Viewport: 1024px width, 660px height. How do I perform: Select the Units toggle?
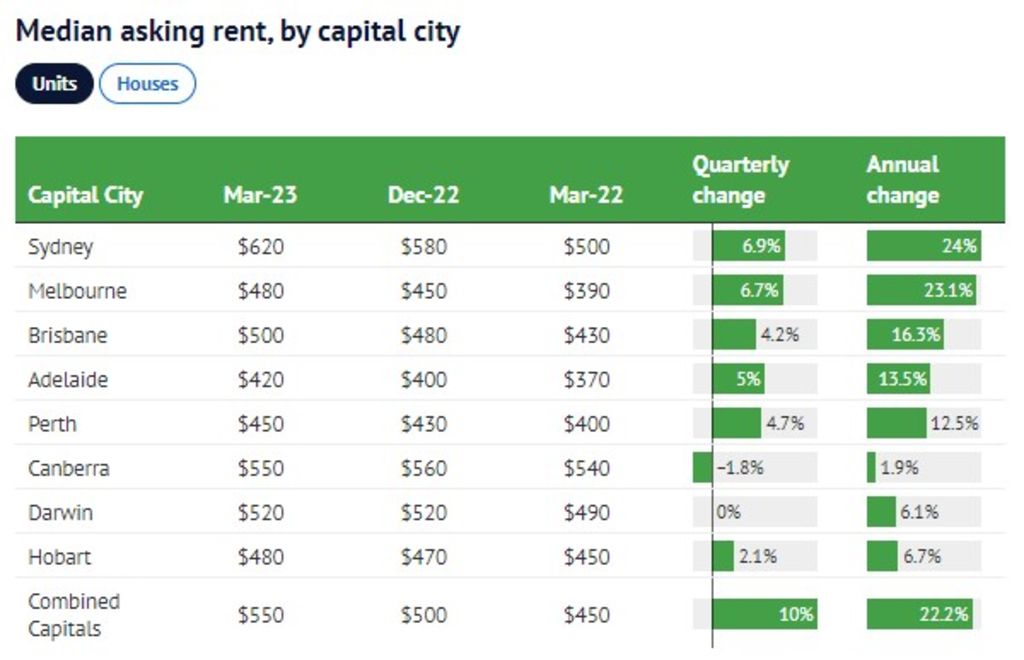coord(53,84)
